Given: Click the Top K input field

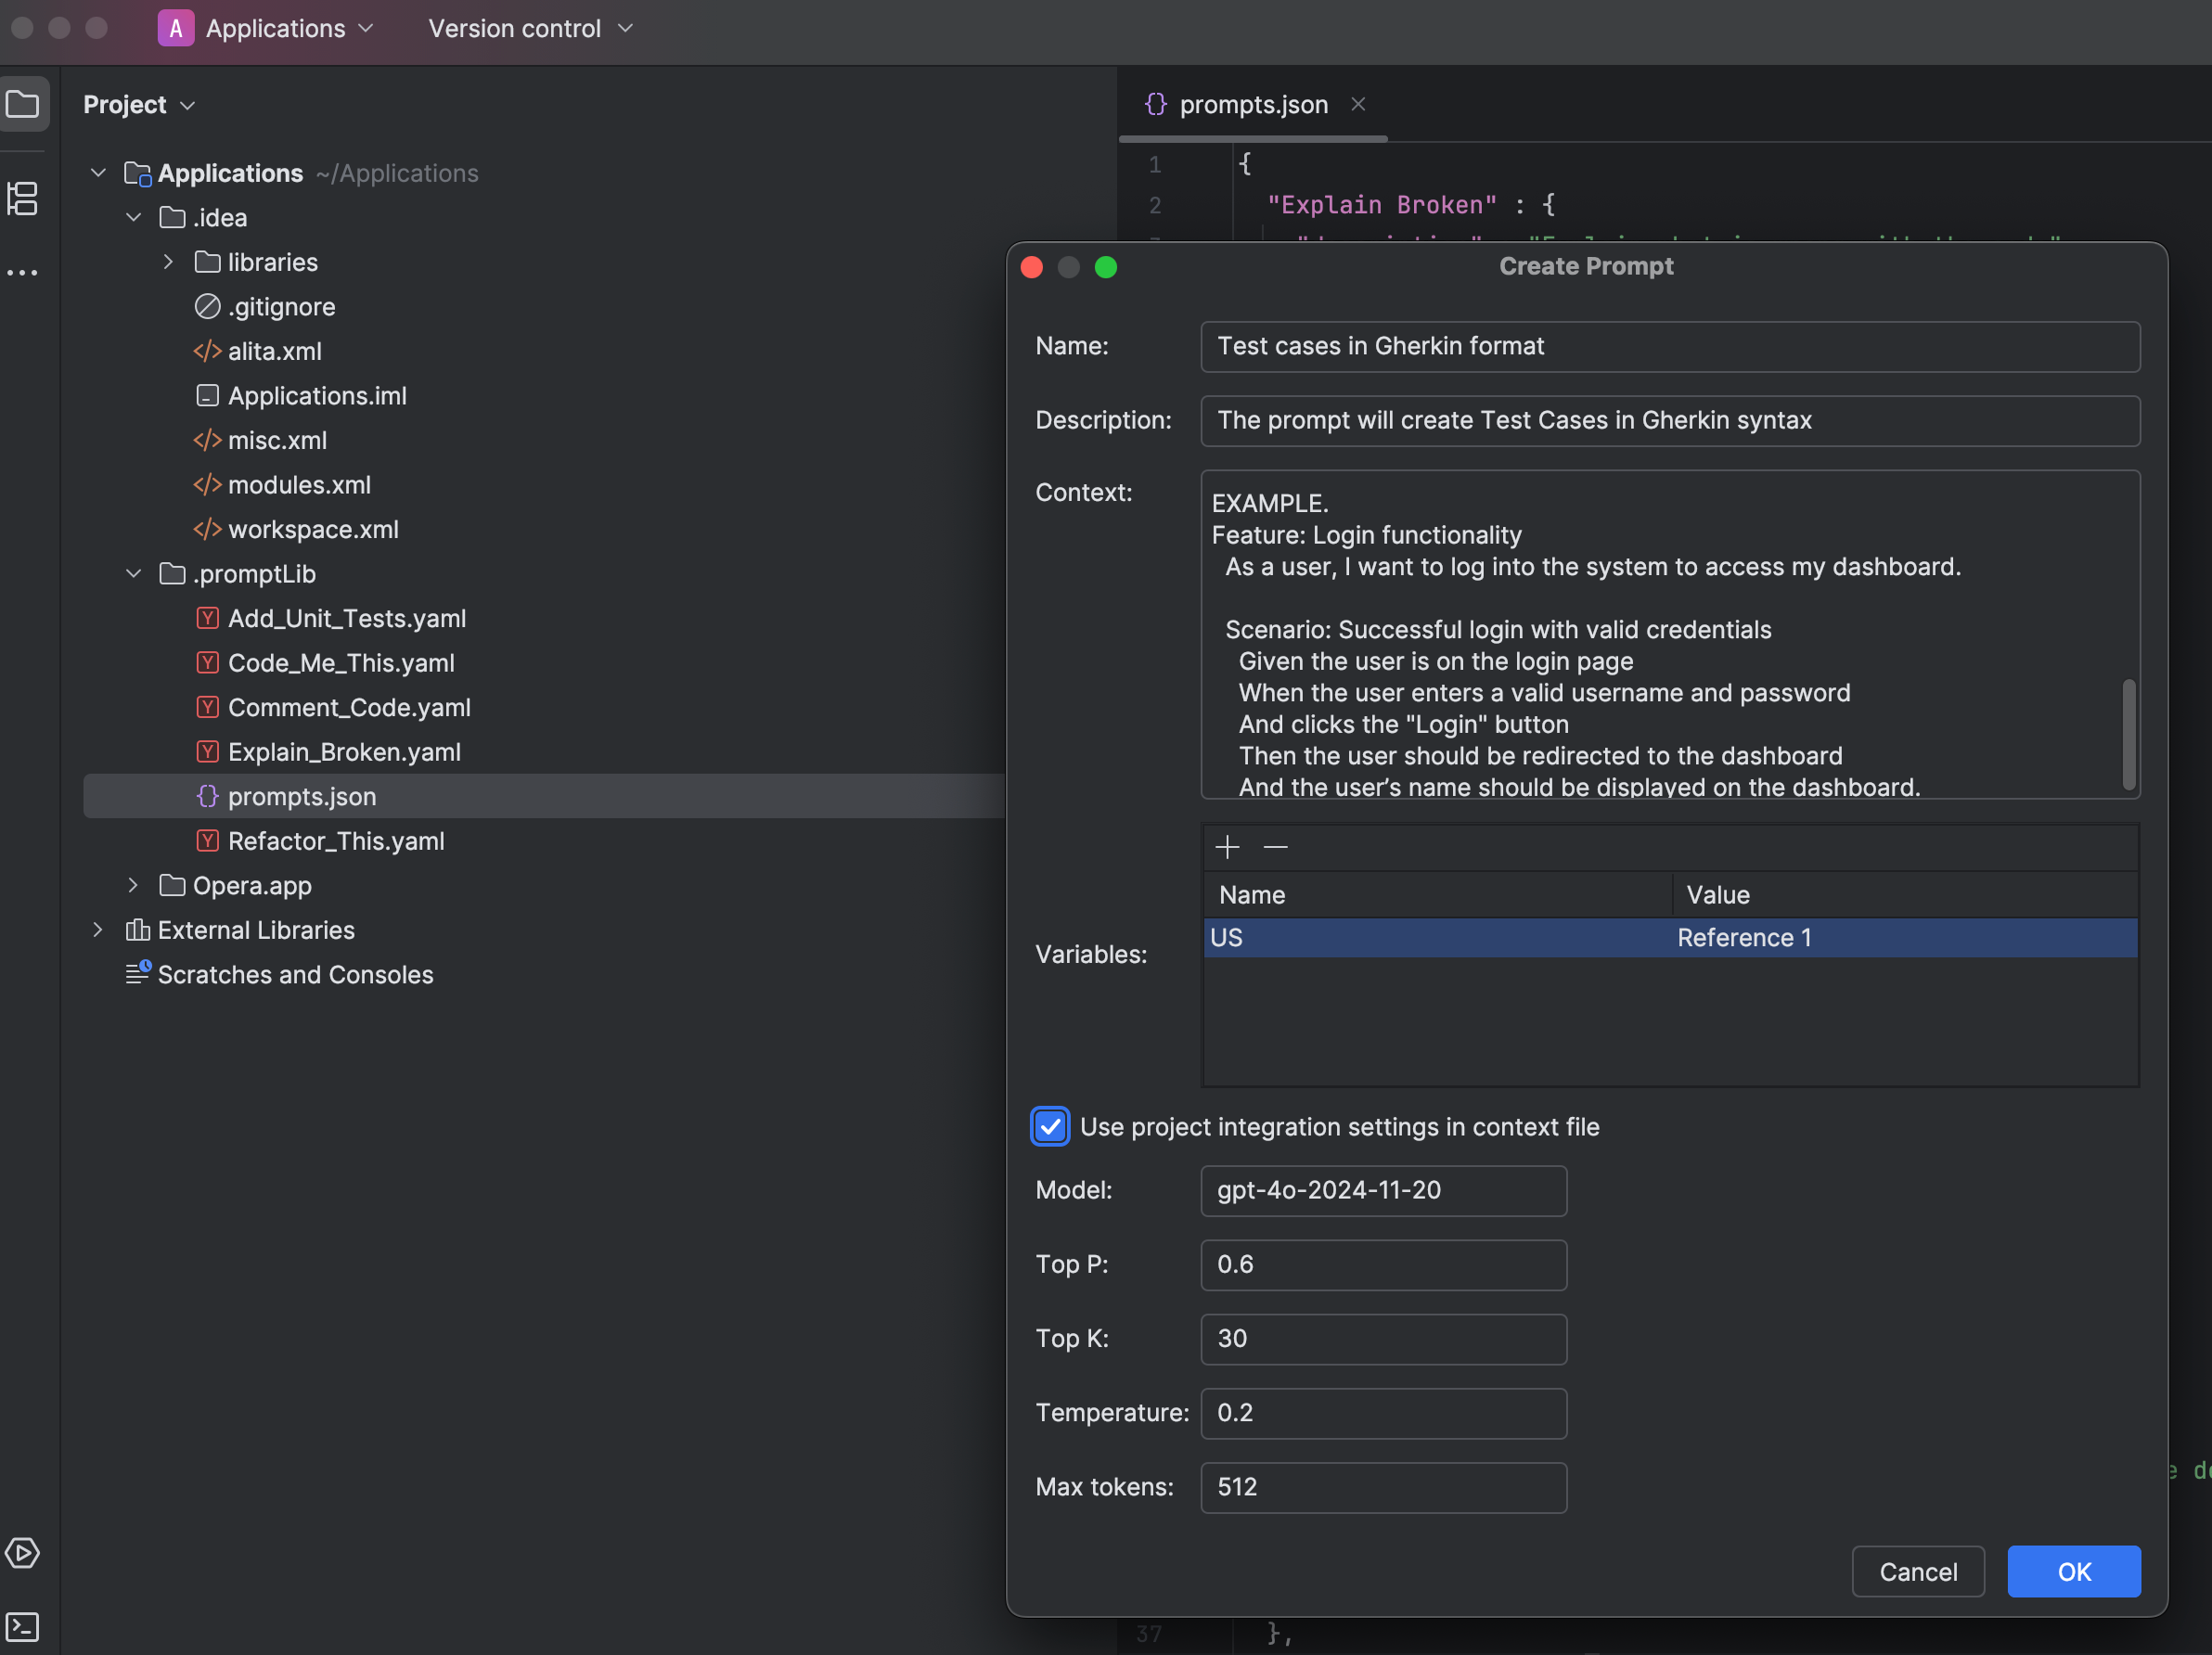Looking at the screenshot, I should pyautogui.click(x=1384, y=1339).
